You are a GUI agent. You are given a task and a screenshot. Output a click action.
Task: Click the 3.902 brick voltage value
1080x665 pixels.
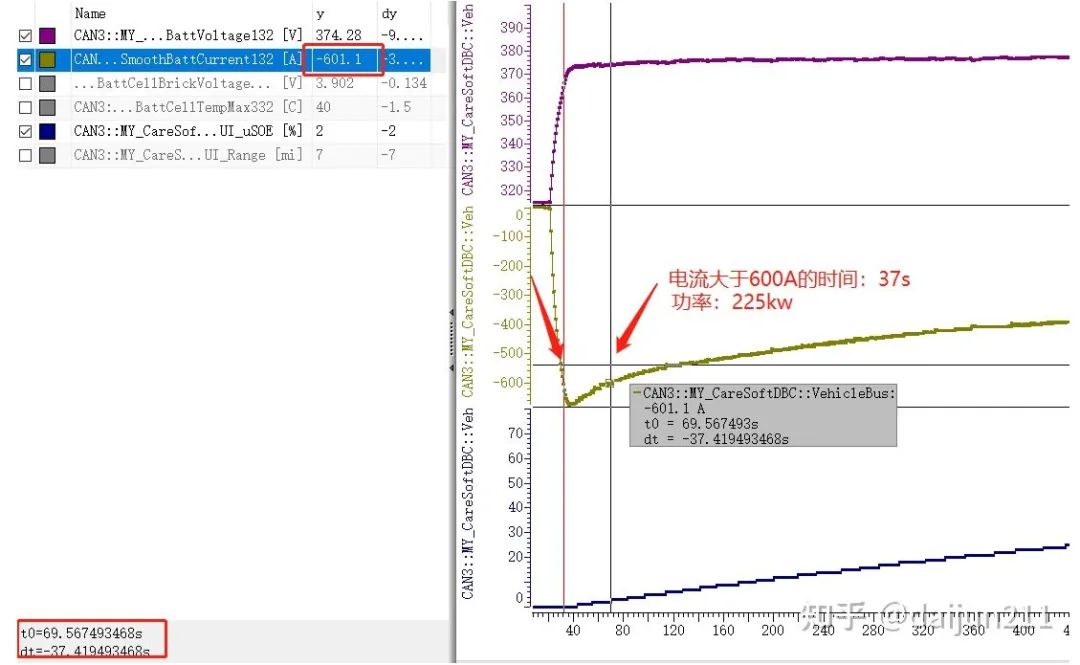(x=334, y=83)
